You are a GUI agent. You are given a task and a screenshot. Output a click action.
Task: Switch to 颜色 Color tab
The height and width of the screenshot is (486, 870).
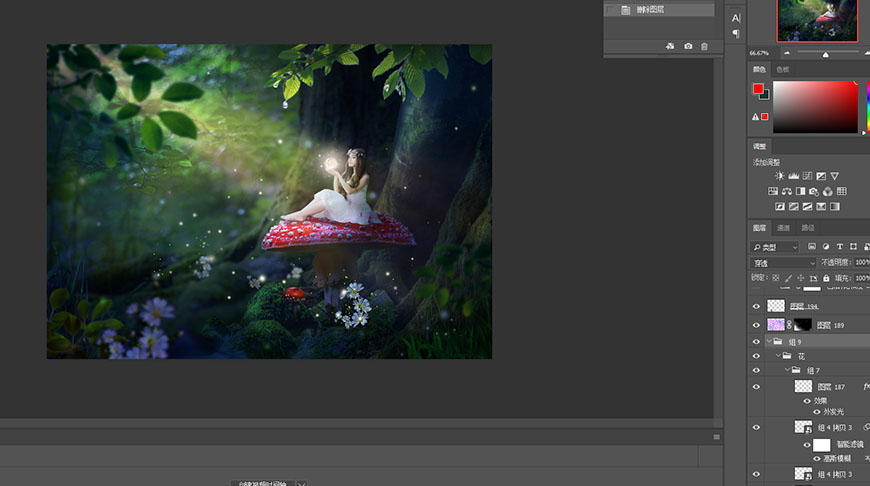tap(759, 69)
